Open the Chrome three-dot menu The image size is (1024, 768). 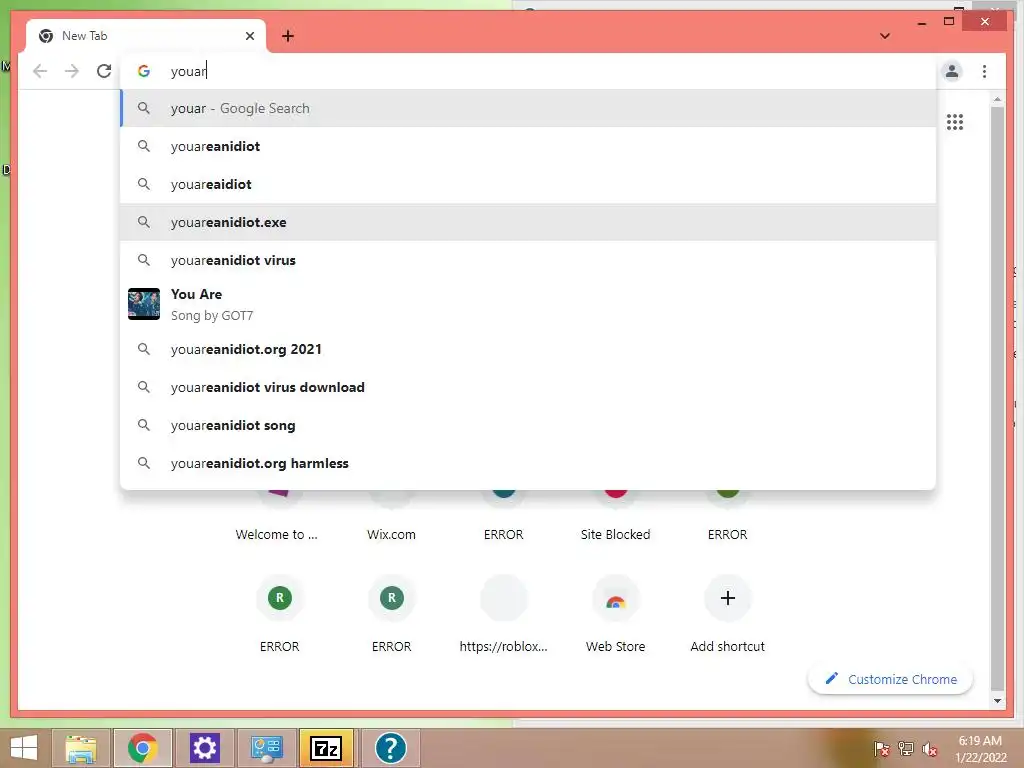tap(984, 71)
